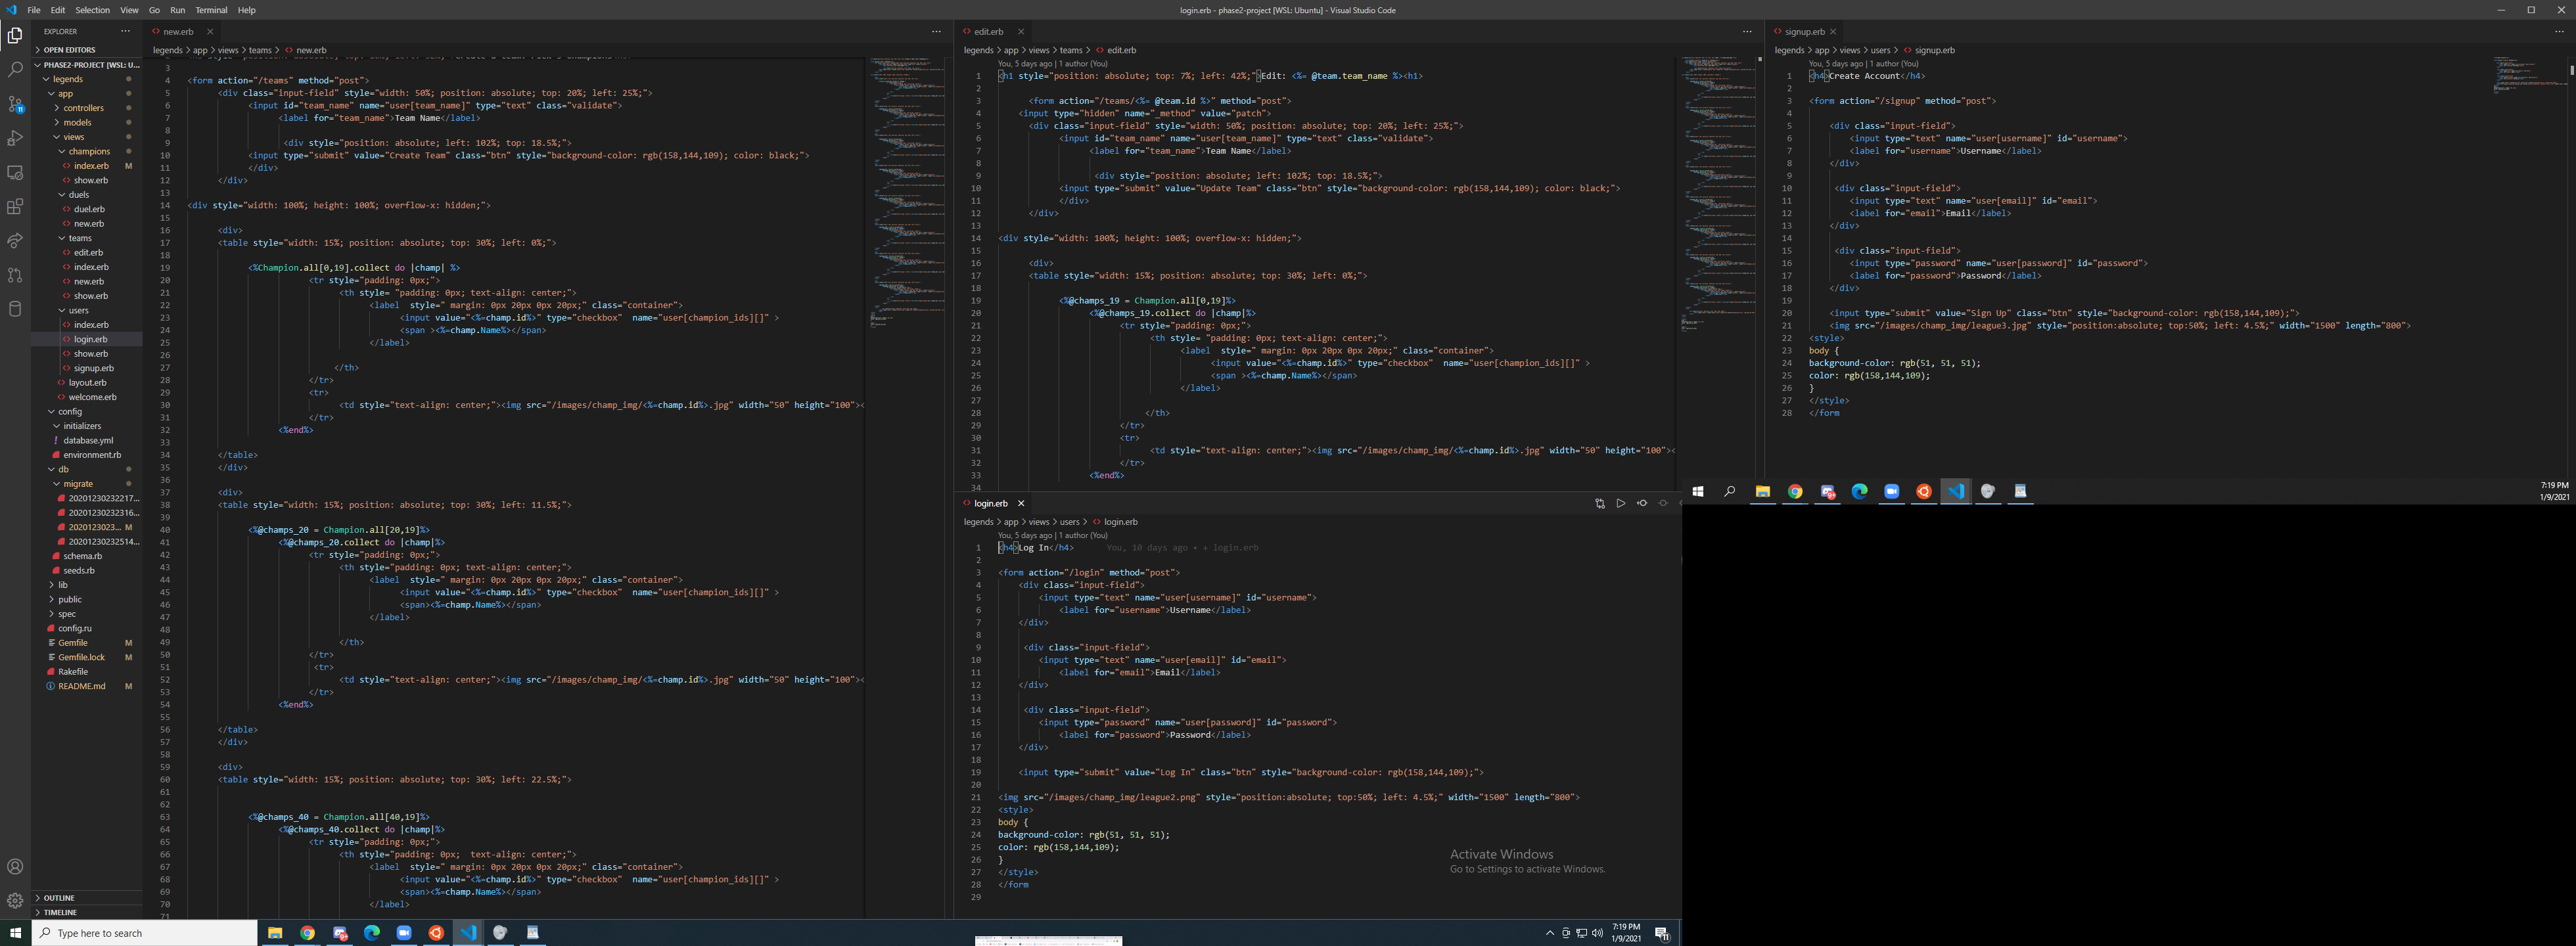Open signup.erb in the users folder

(93, 368)
